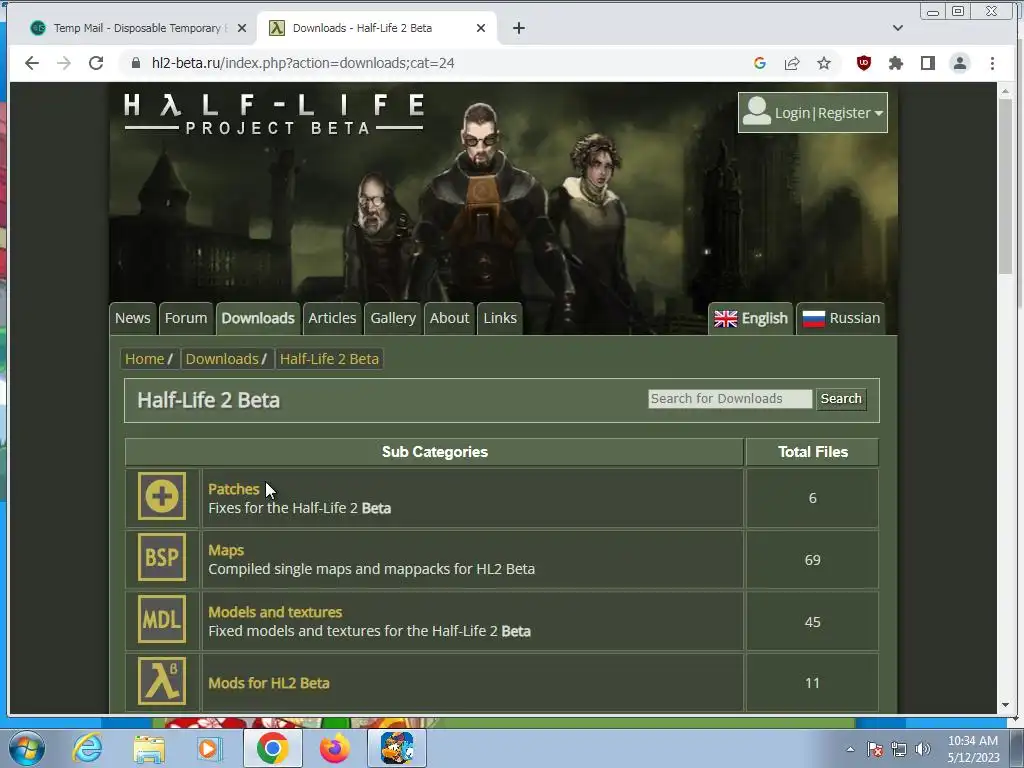Screen dimensions: 1024x768
Task: Click the Patches category plus icon
Action: pos(162,497)
